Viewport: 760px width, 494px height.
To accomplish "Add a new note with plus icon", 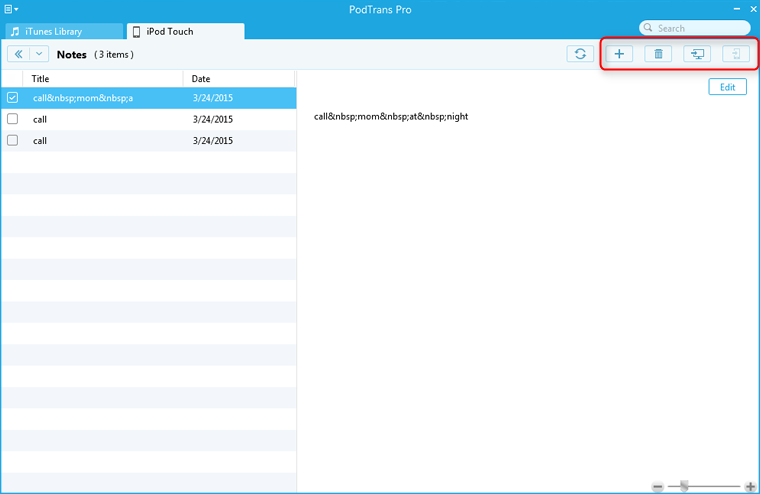I will (x=619, y=54).
